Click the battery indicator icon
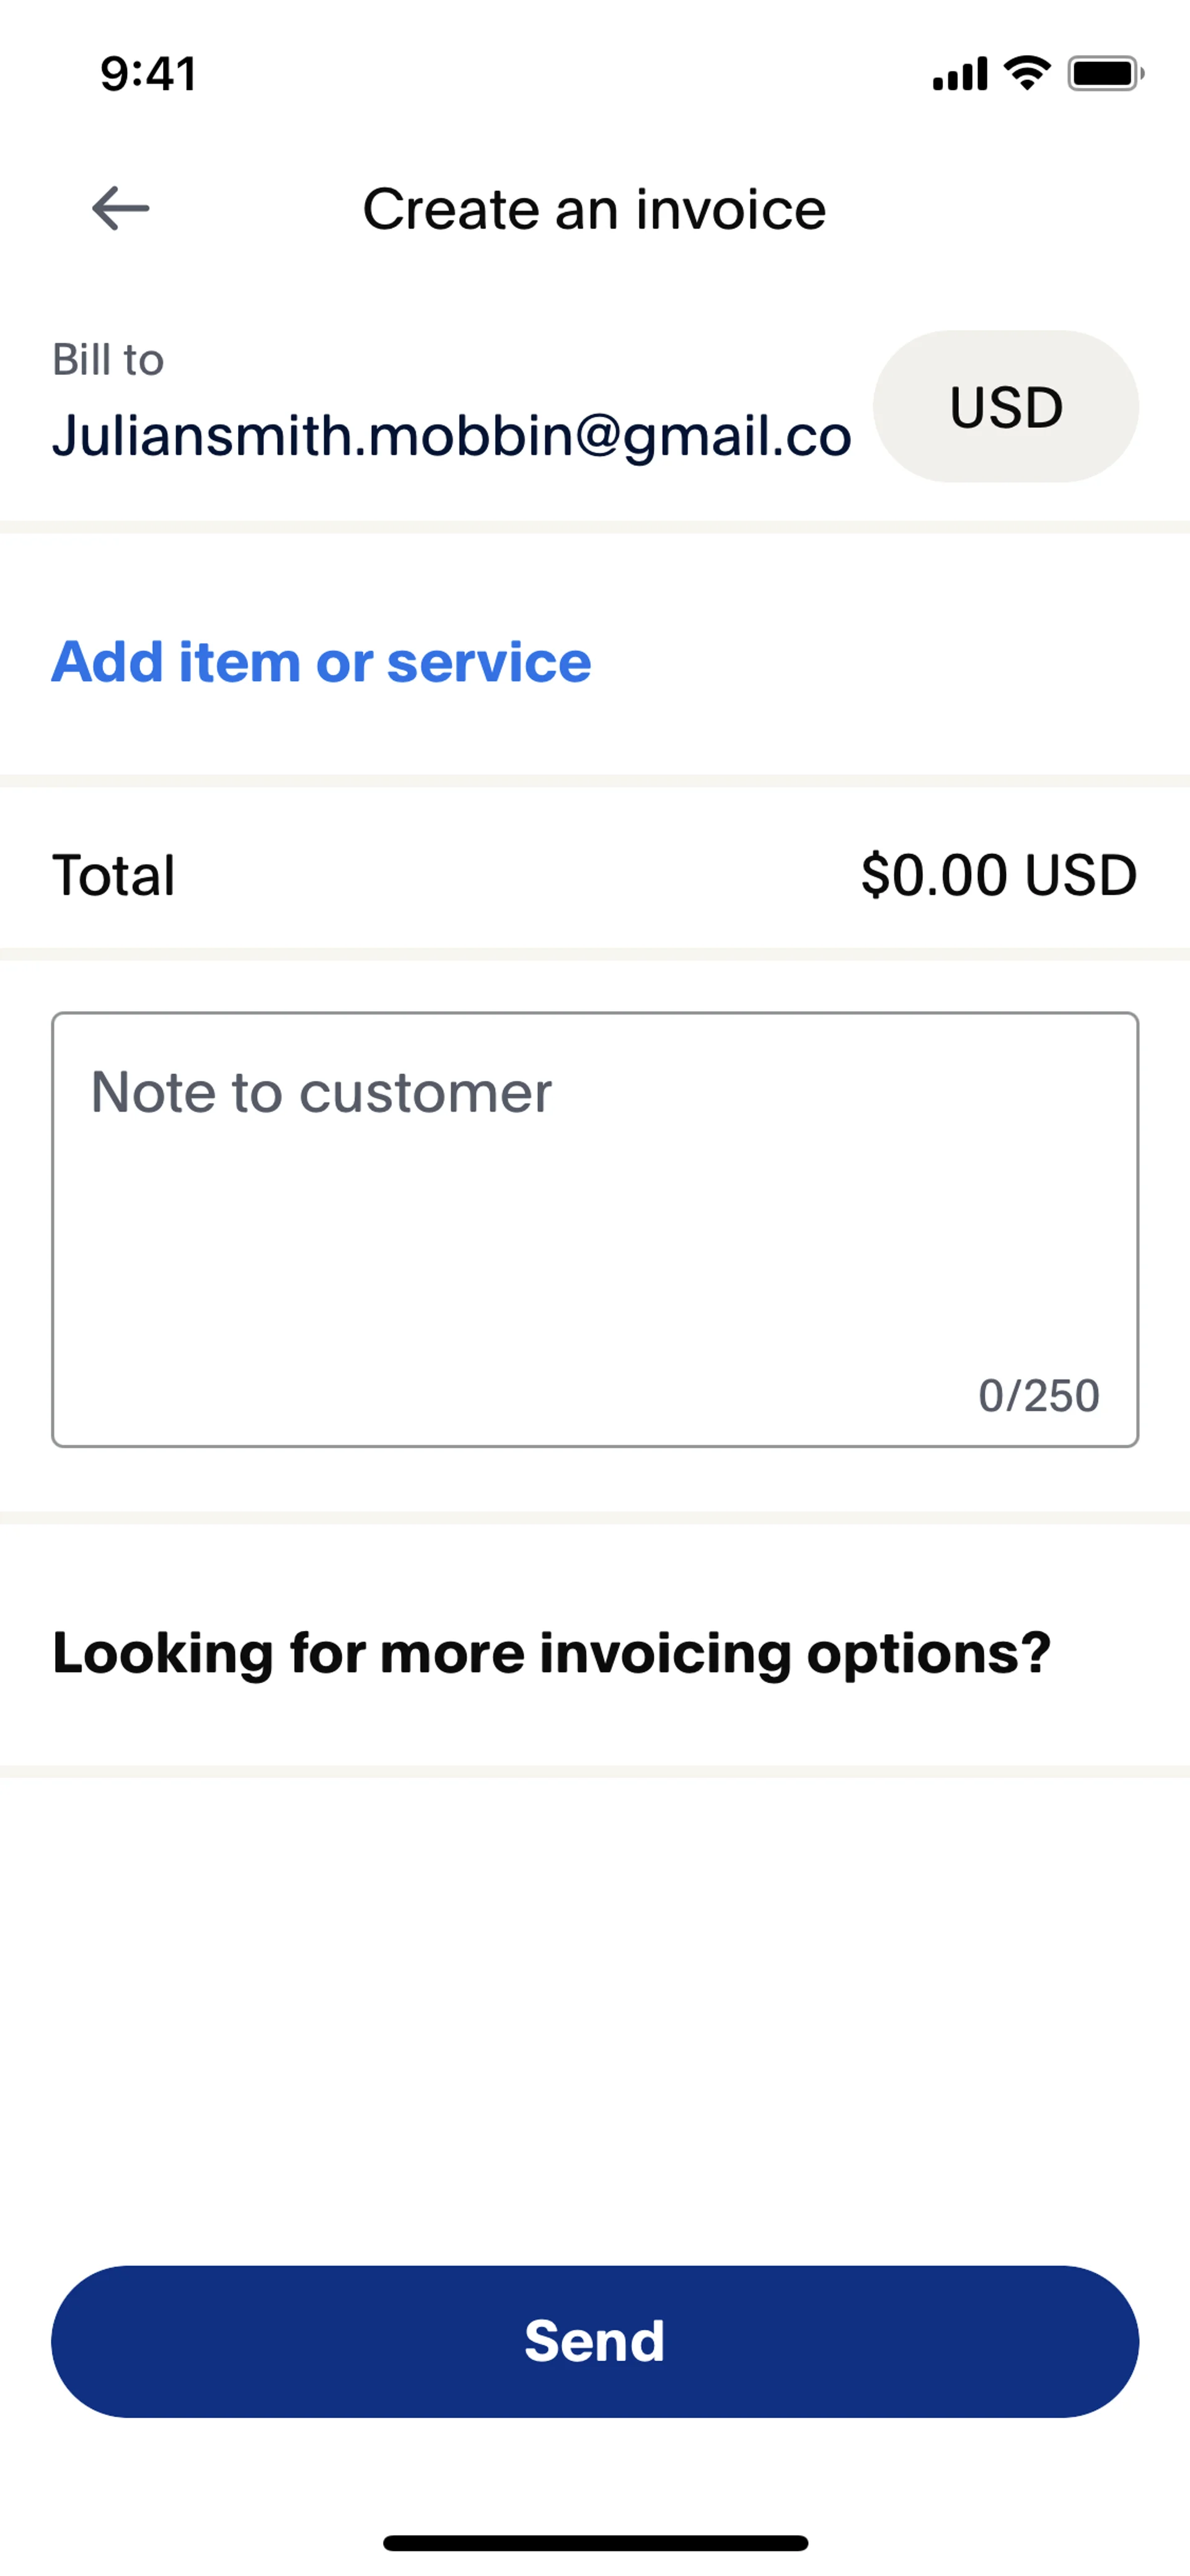 1104,74
